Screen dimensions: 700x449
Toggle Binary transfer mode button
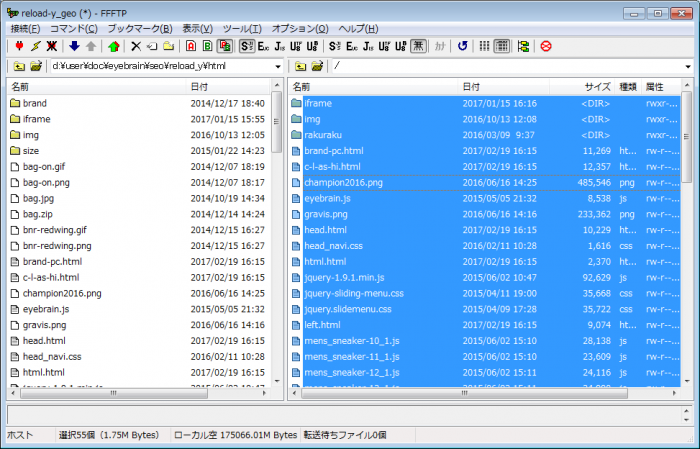(208, 46)
